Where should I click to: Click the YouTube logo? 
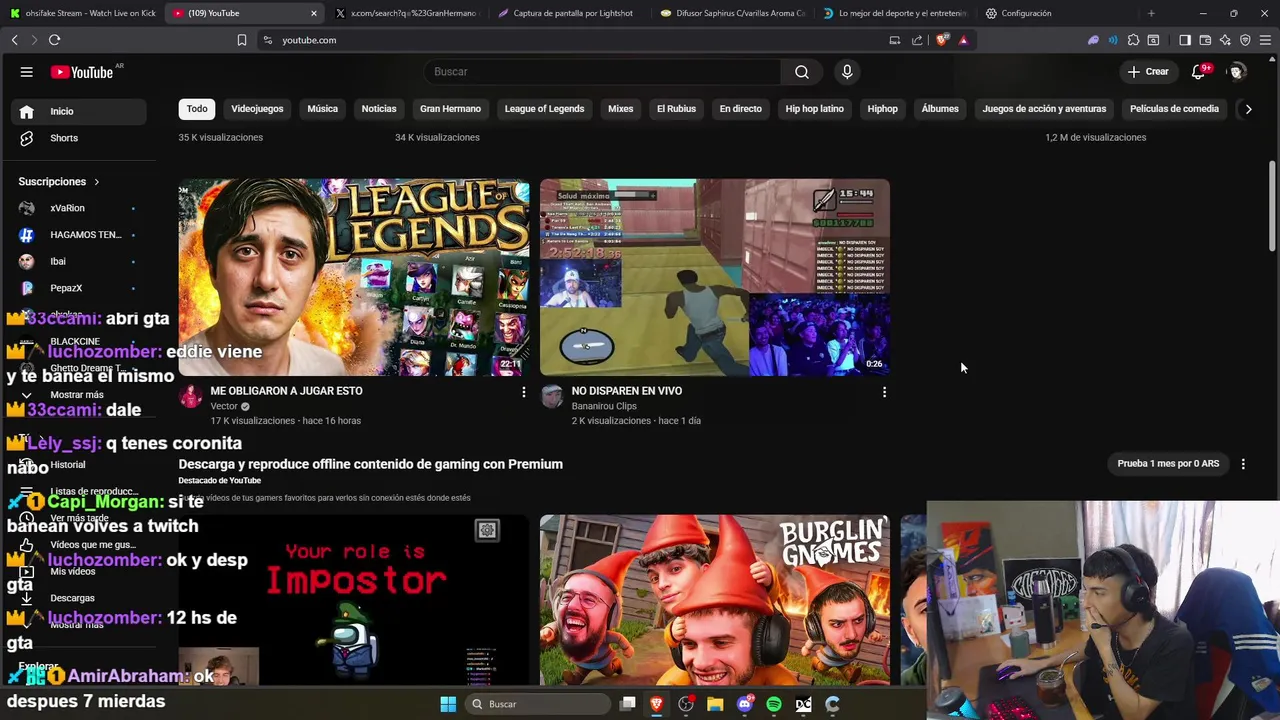point(82,72)
